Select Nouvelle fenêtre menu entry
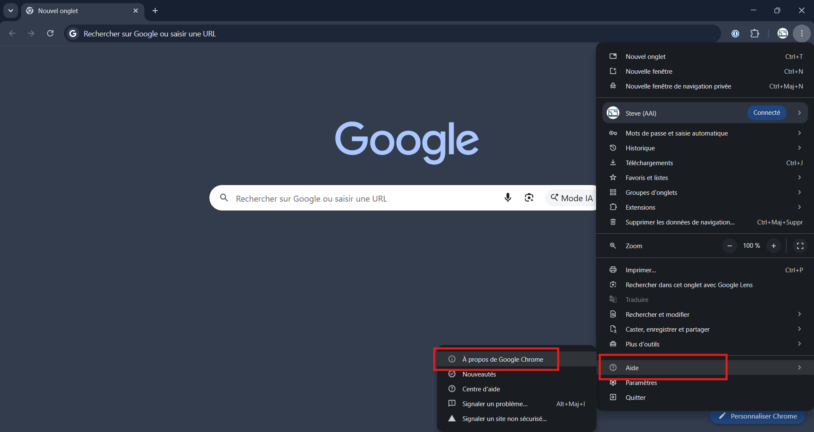The width and height of the screenshot is (814, 432). pyautogui.click(x=704, y=71)
